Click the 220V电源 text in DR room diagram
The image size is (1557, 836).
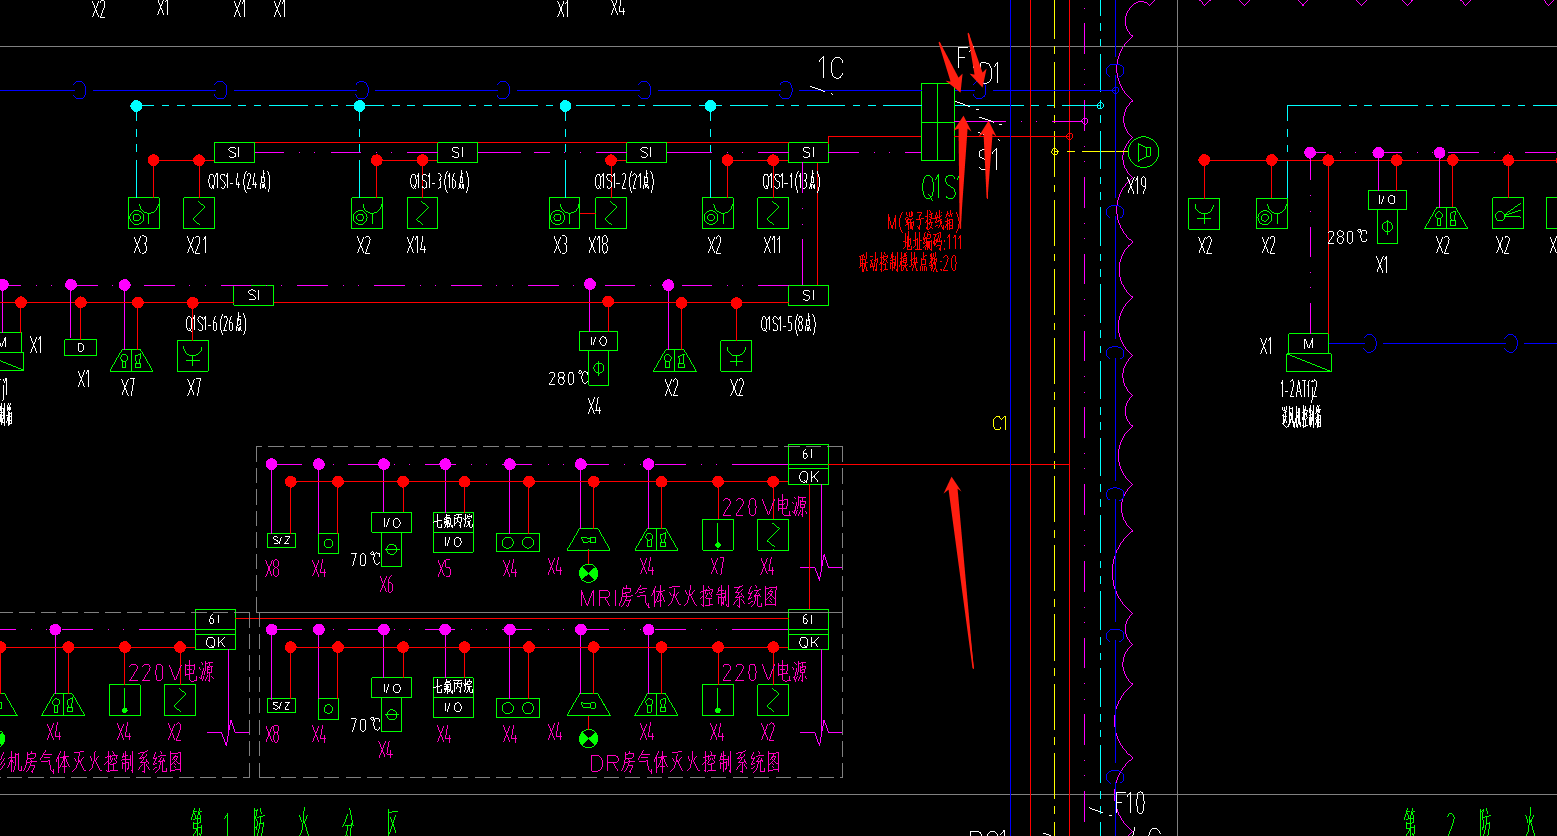pyautogui.click(x=765, y=672)
